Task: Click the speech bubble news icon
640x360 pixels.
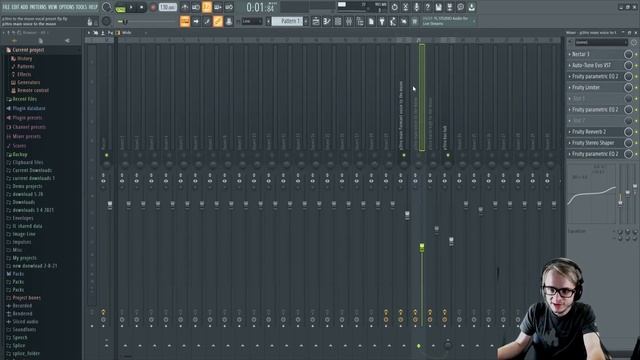Action: 460,7
